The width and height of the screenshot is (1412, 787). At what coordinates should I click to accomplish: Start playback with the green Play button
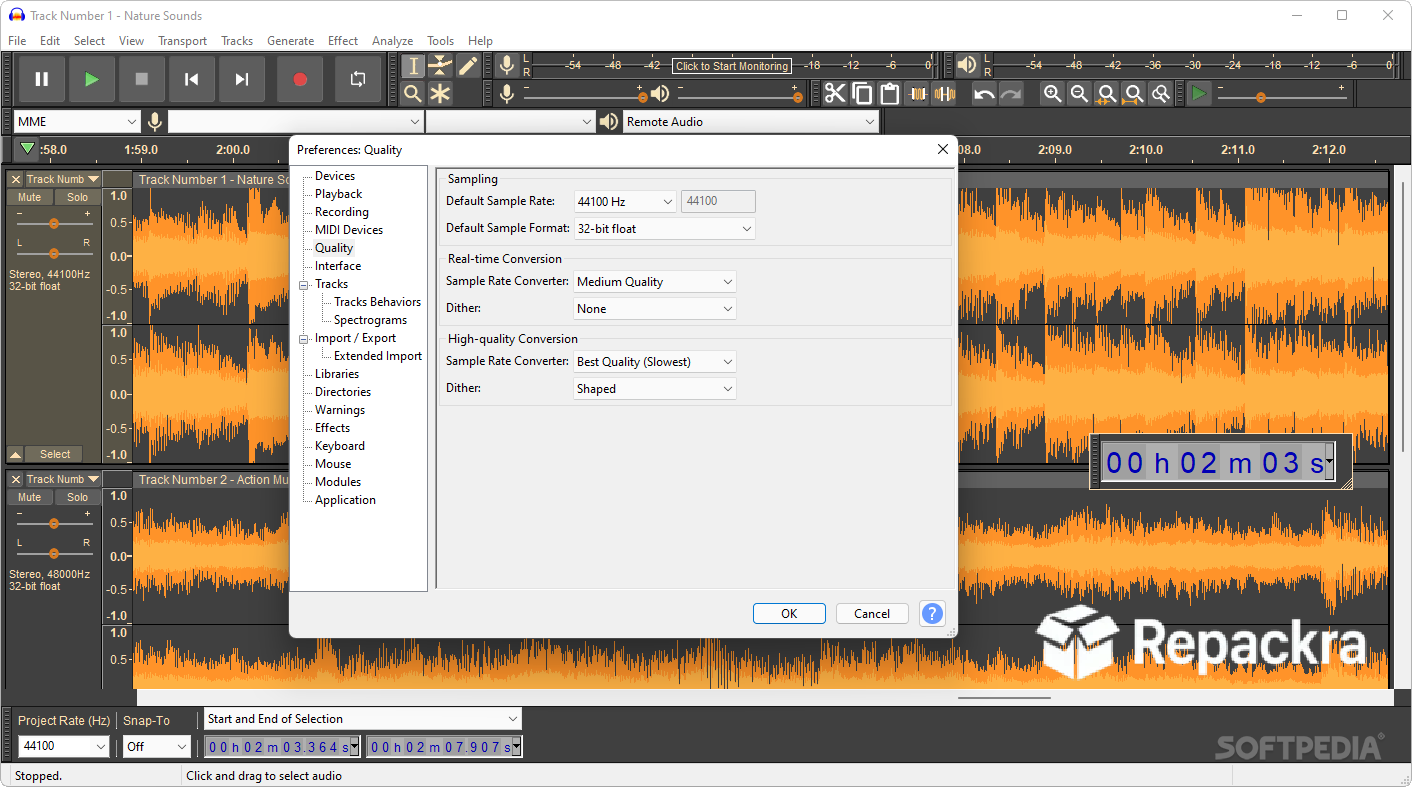[92, 79]
